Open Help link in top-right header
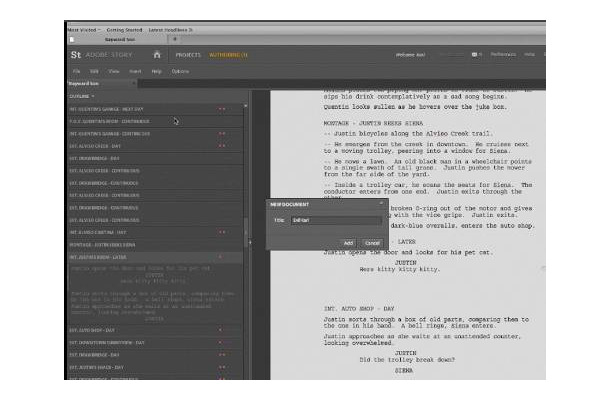 [x=529, y=54]
